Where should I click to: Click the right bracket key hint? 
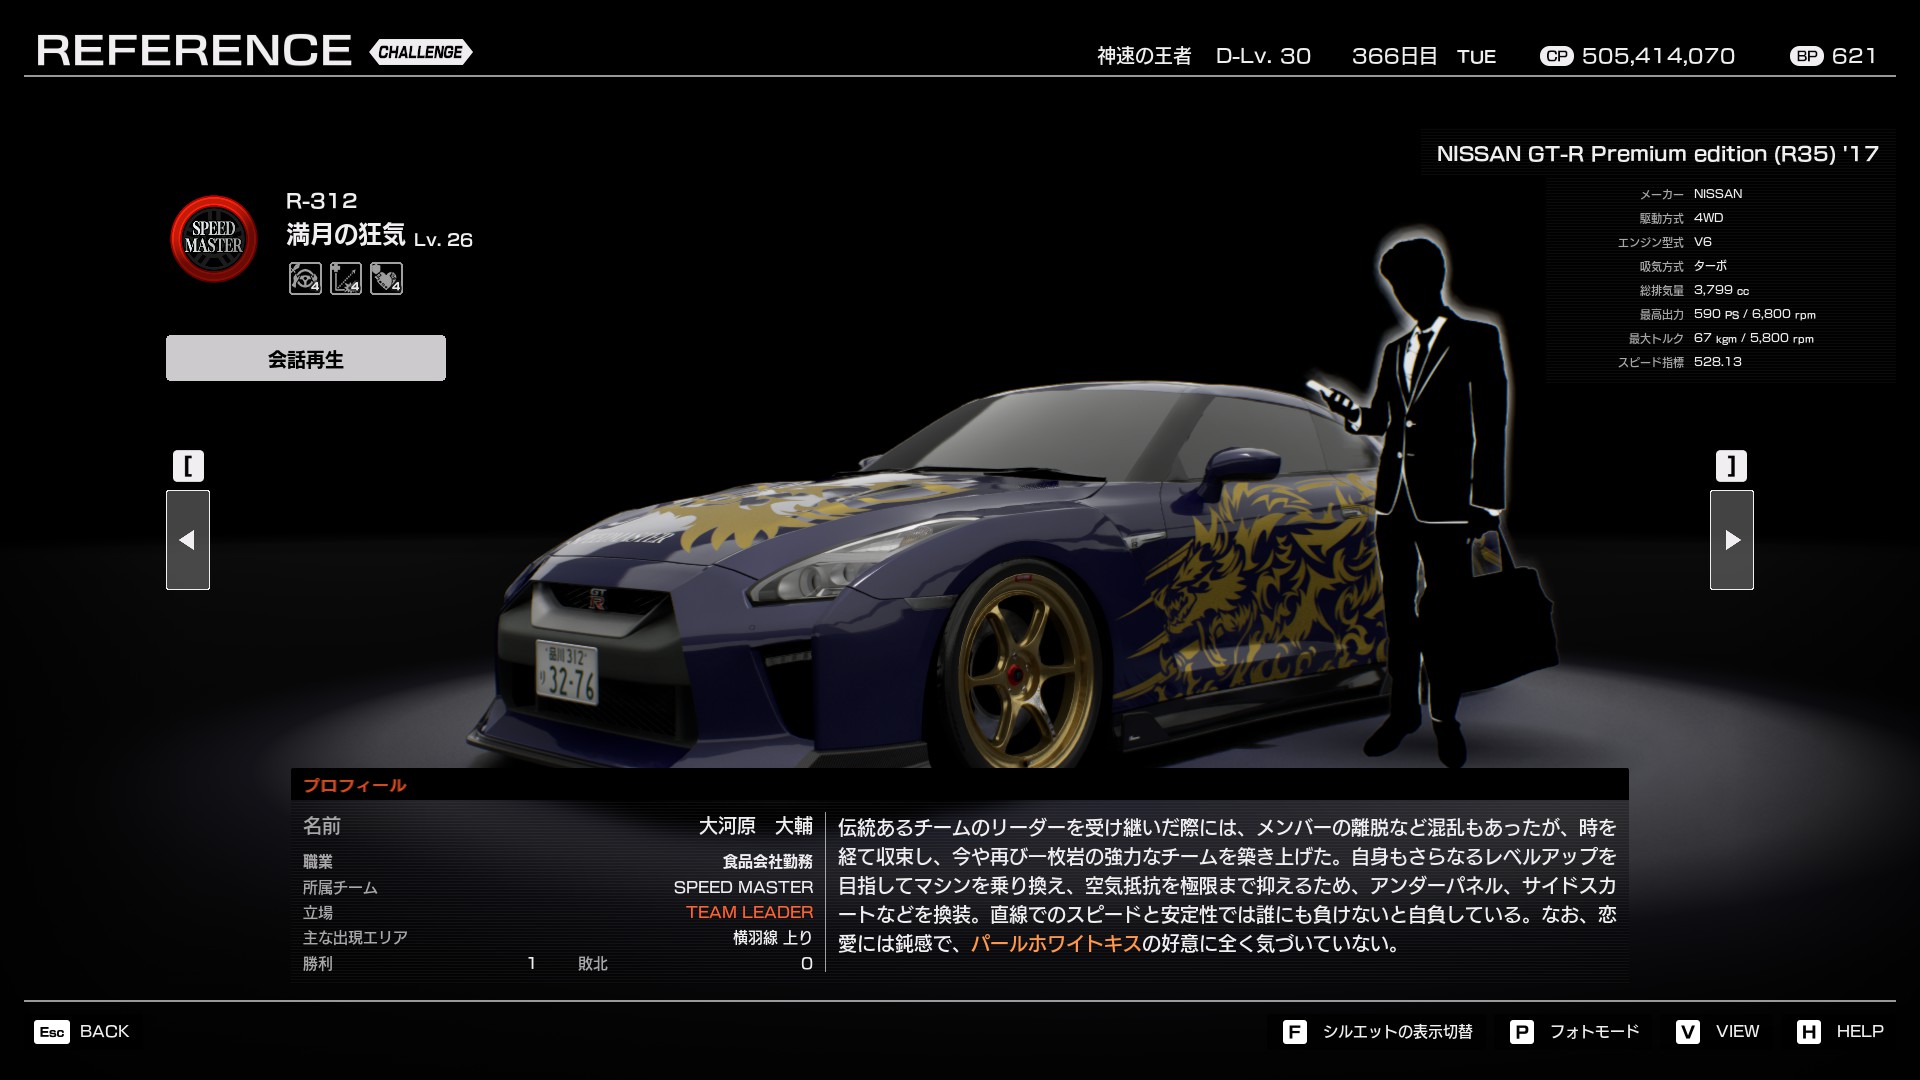pos(1731,466)
